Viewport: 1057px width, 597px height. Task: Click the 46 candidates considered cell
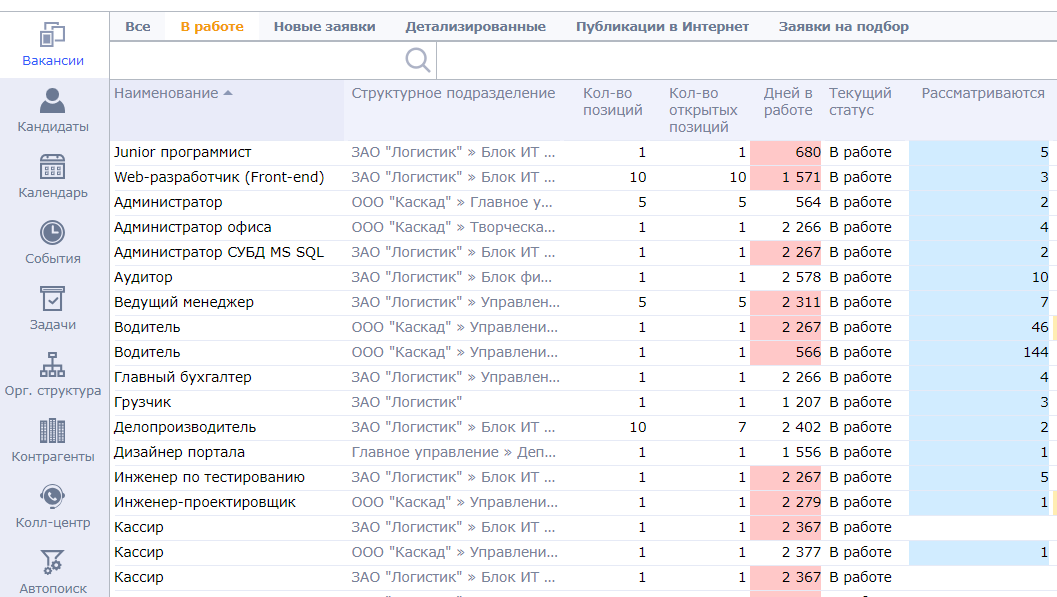click(979, 327)
